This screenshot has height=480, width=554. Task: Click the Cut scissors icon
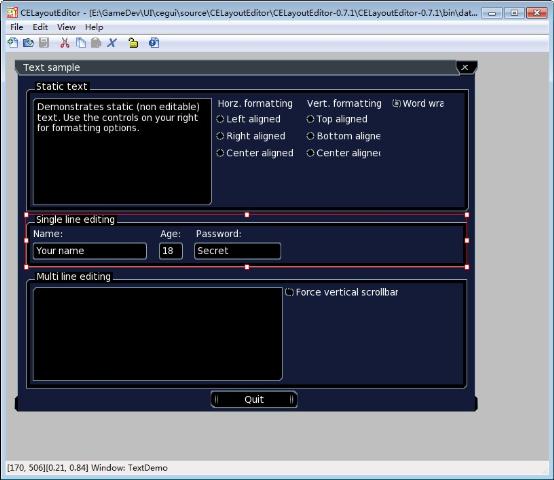coord(65,43)
